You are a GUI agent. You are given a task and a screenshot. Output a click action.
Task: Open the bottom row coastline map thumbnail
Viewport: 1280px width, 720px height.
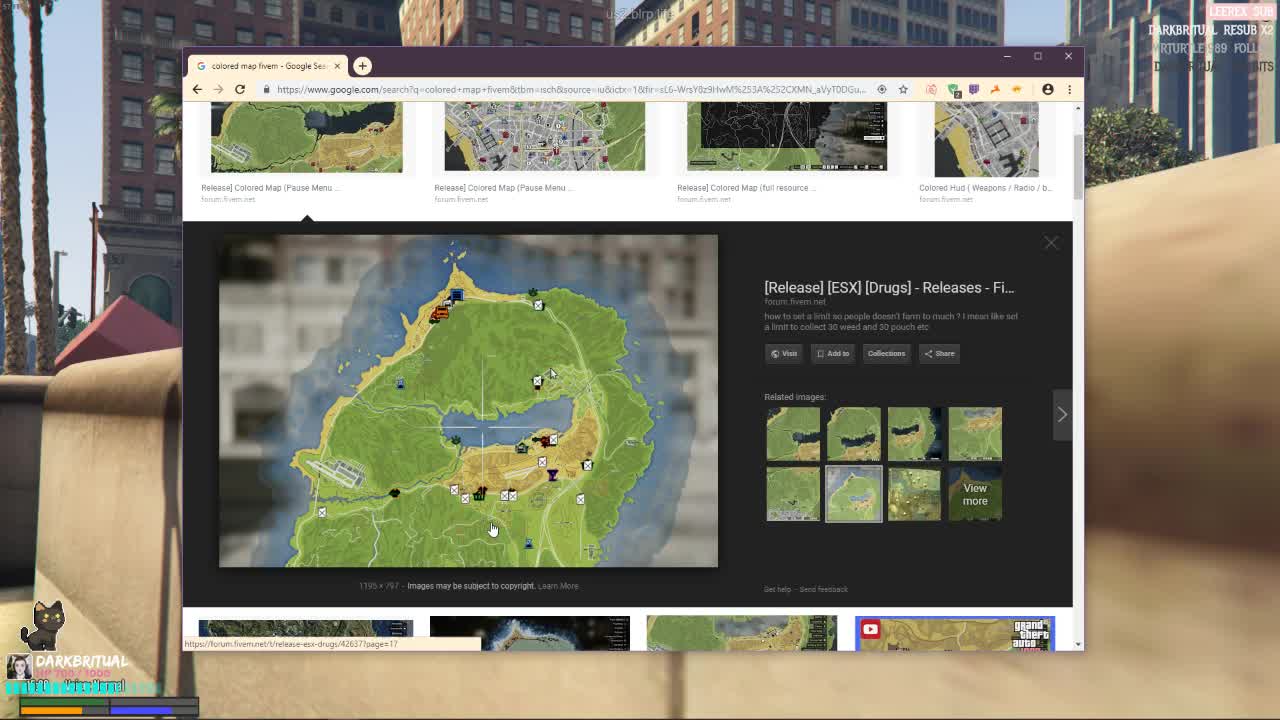530,634
